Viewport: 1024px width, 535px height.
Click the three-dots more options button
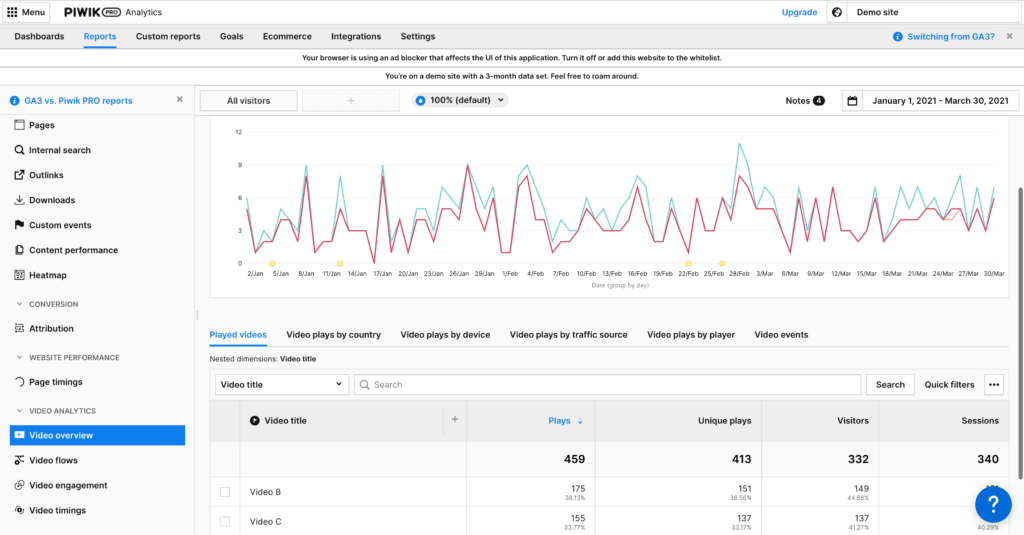pyautogui.click(x=993, y=384)
